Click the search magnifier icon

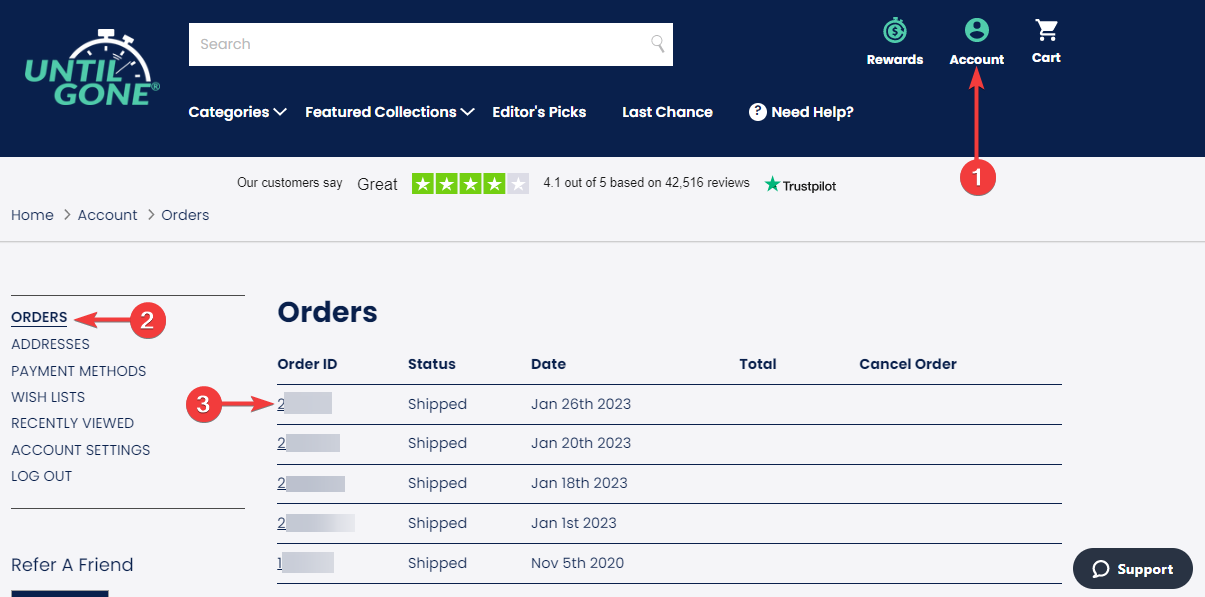pyautogui.click(x=657, y=43)
